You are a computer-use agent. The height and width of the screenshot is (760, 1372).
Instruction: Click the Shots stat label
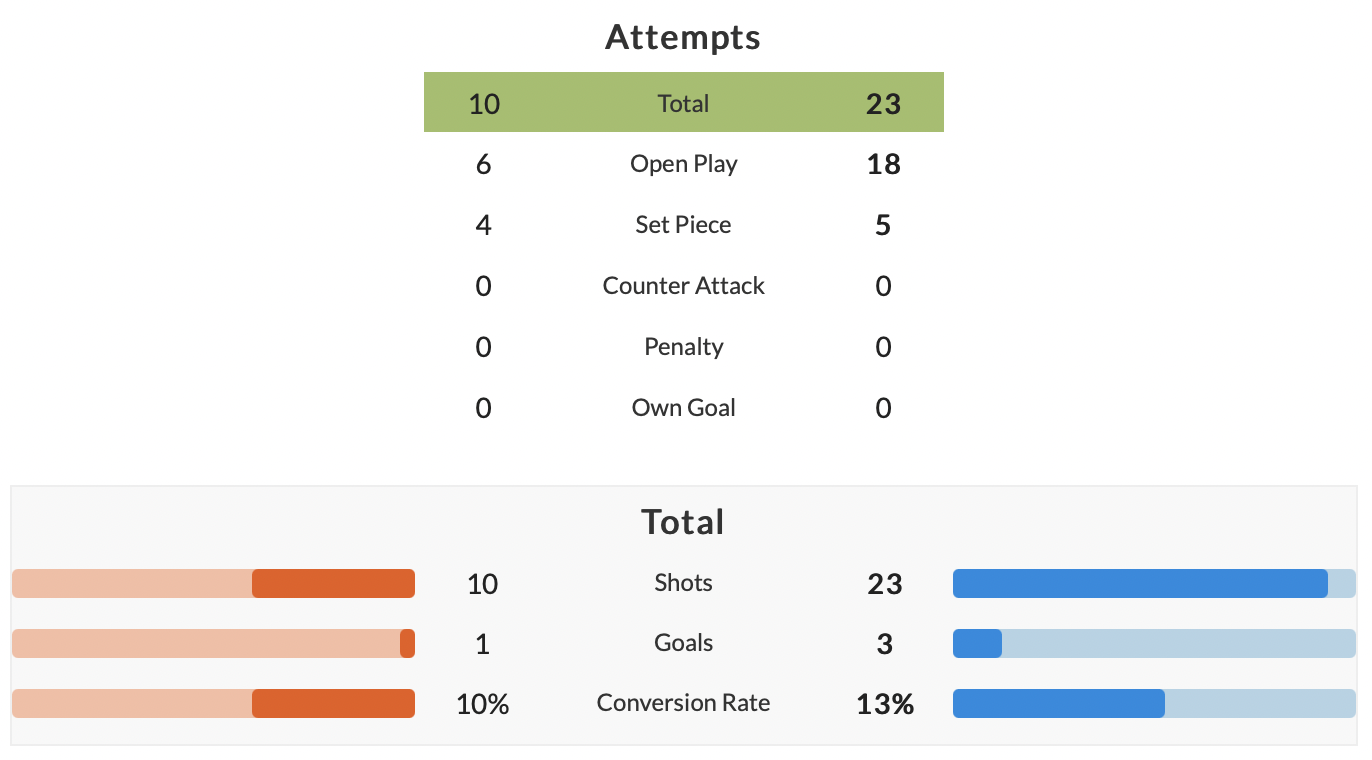tap(683, 583)
